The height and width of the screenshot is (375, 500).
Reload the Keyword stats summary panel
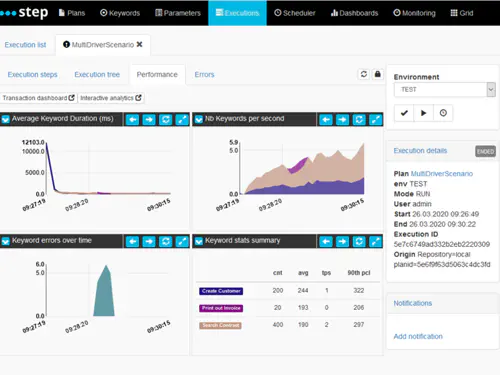359,241
